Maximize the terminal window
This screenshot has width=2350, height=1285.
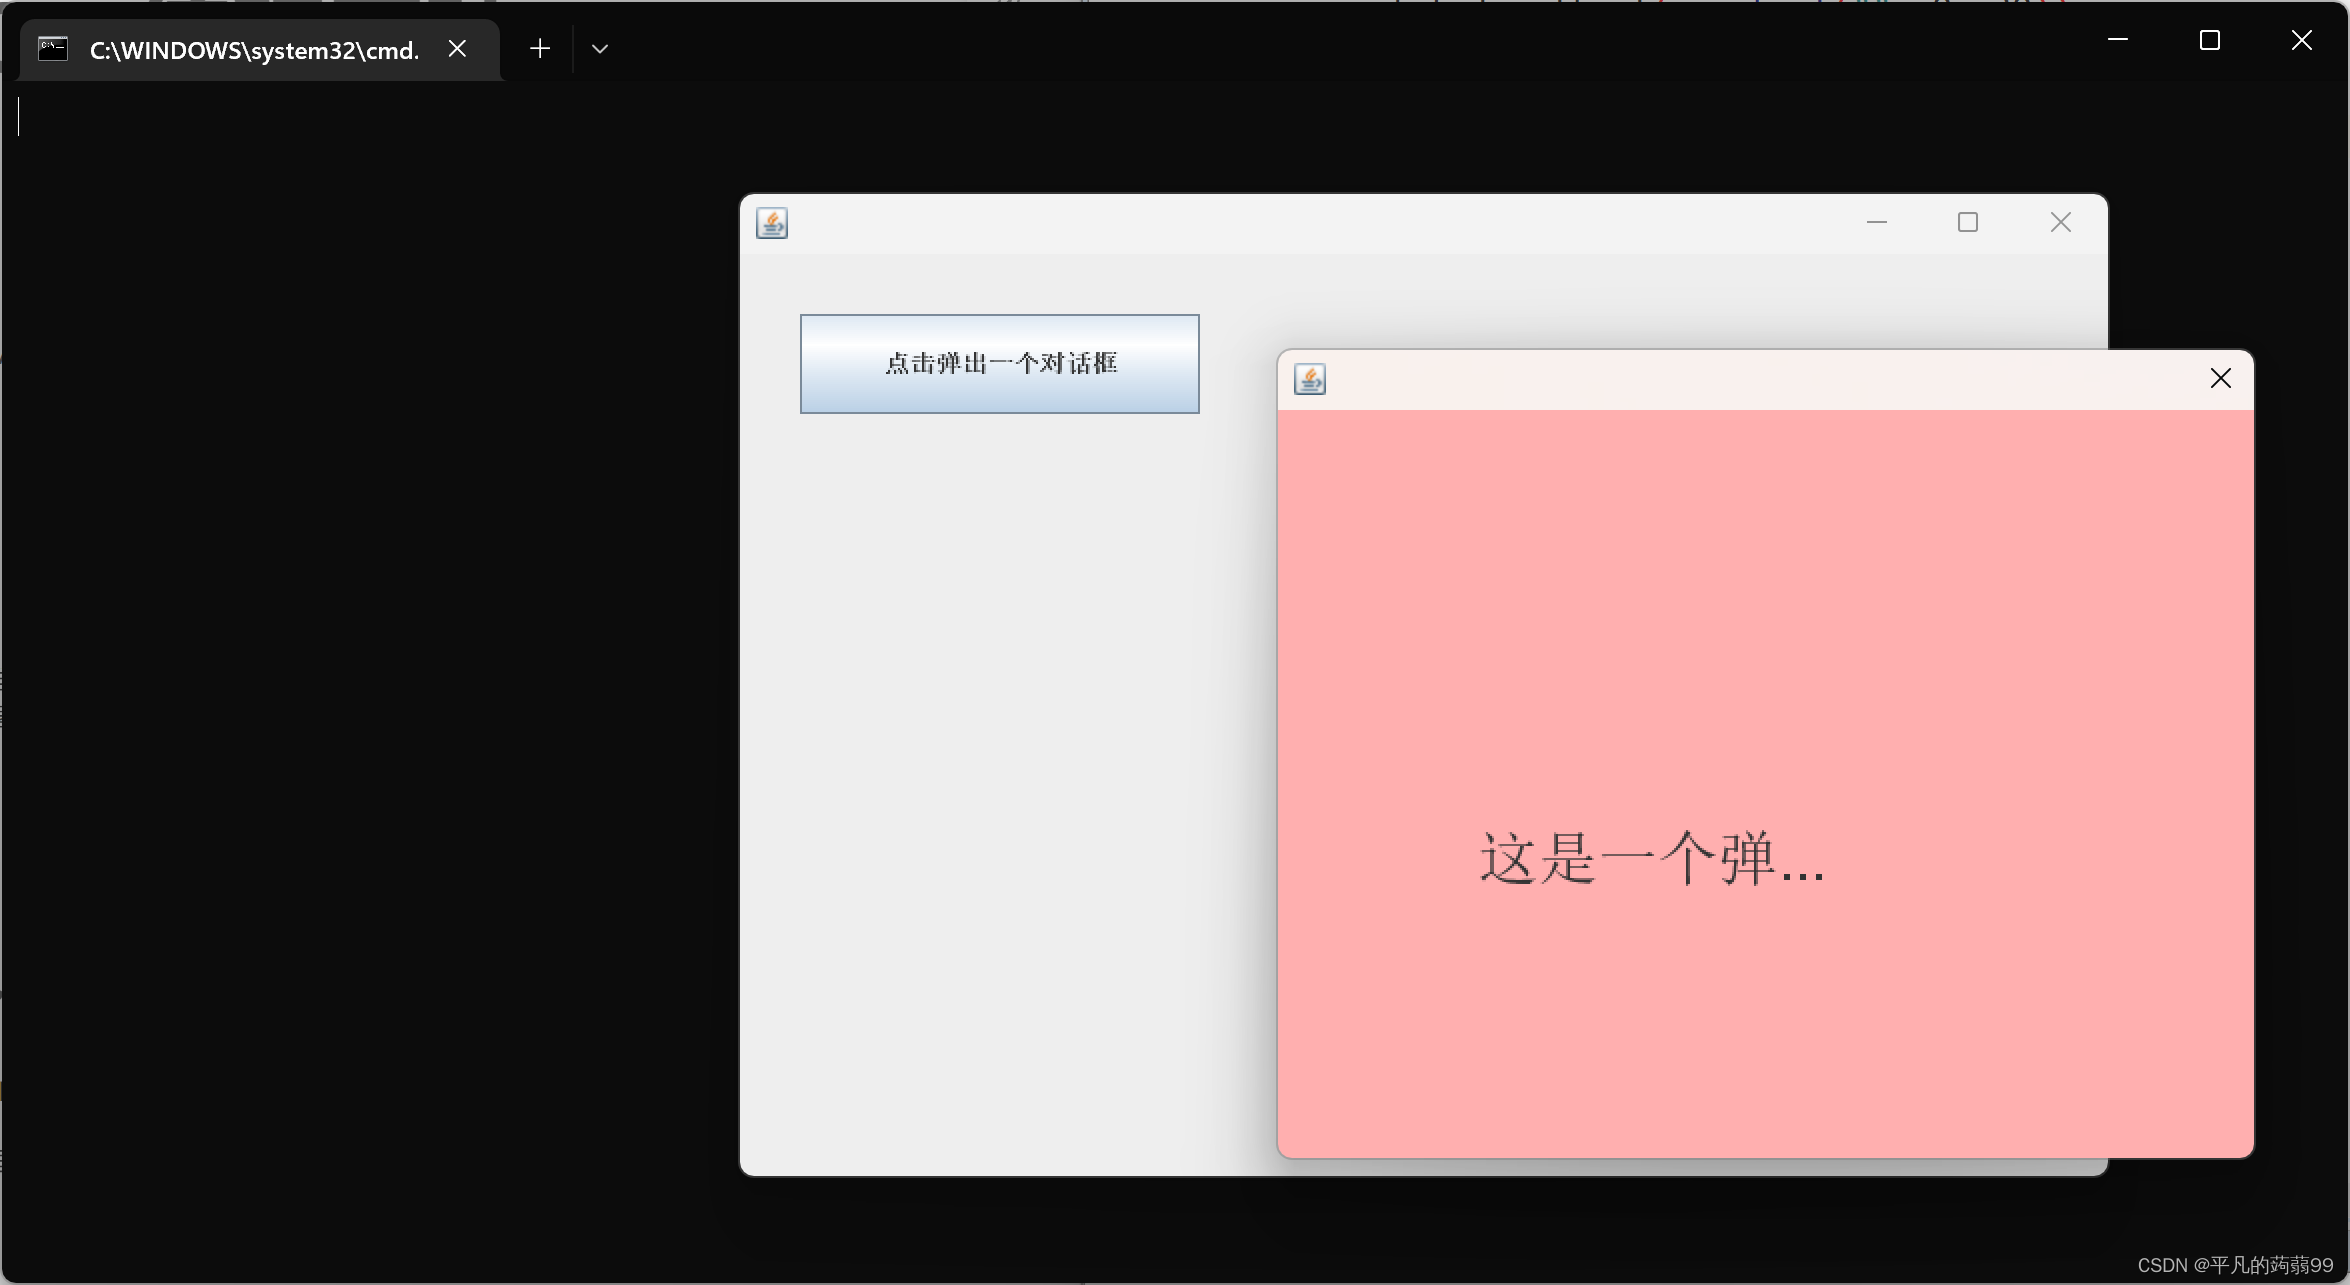coord(2209,40)
